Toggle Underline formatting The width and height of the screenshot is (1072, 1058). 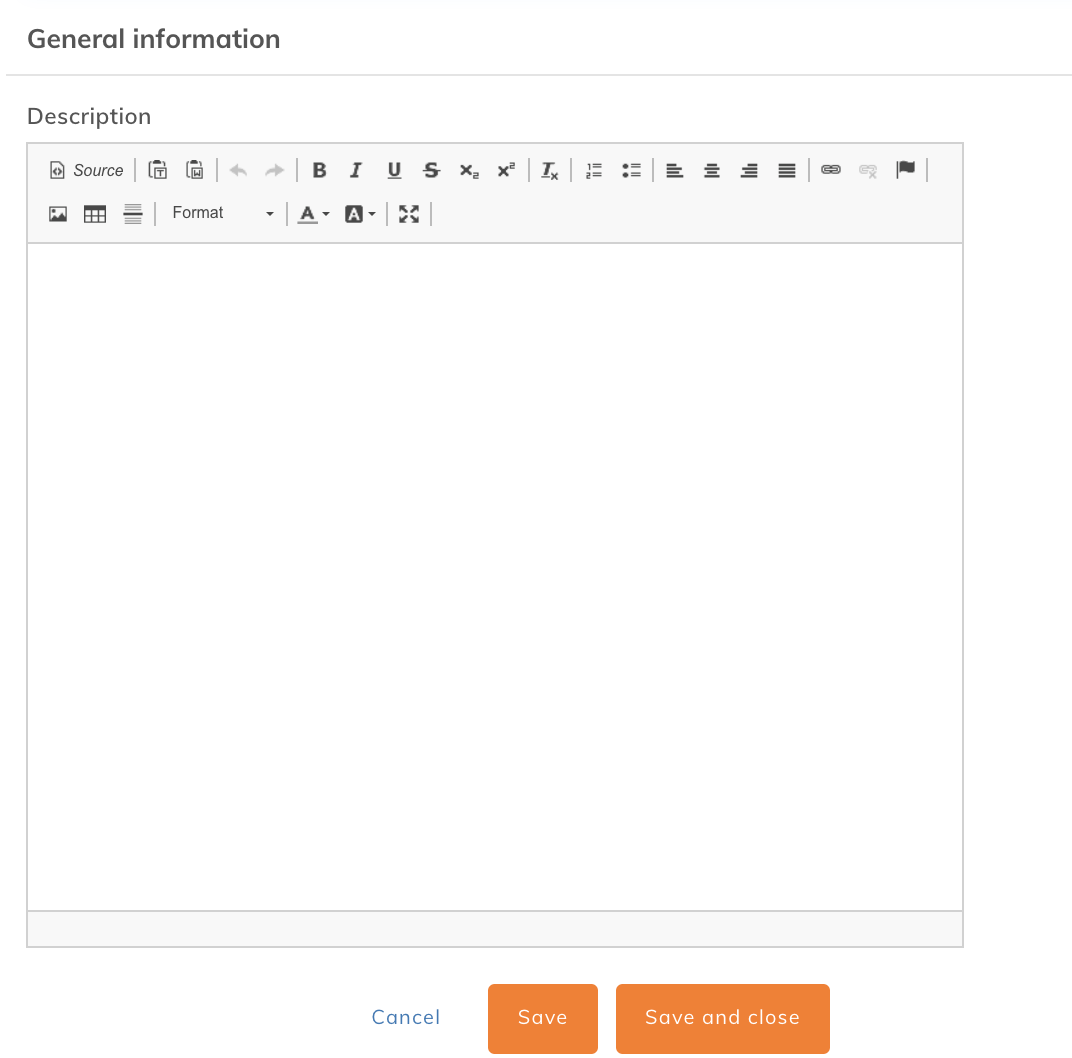(394, 170)
